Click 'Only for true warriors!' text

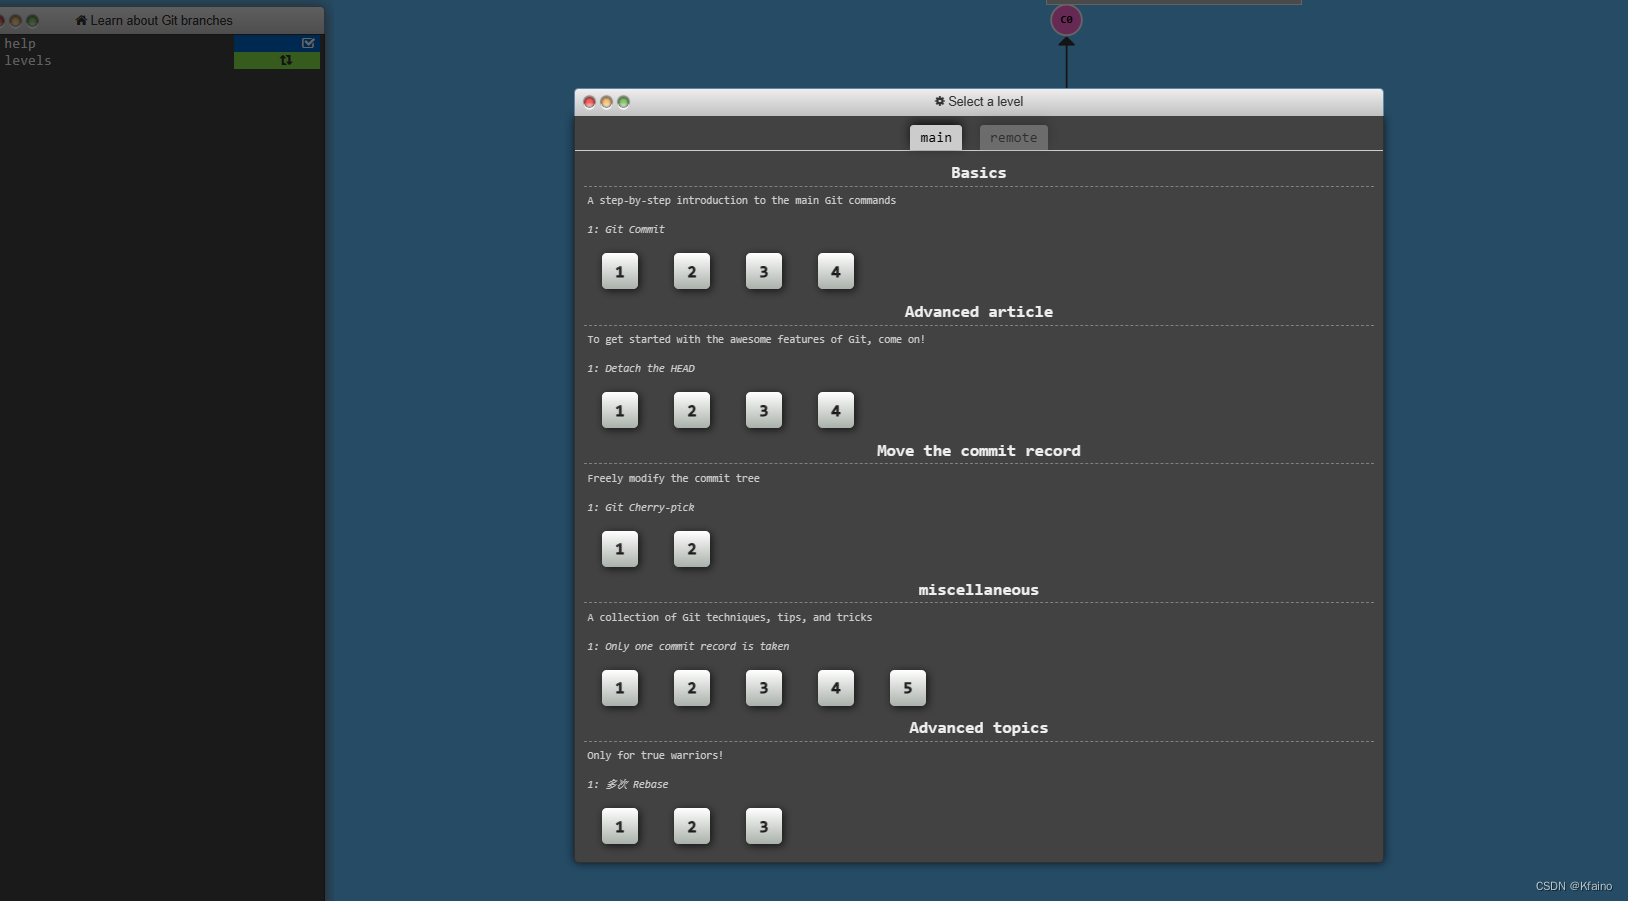click(x=655, y=755)
